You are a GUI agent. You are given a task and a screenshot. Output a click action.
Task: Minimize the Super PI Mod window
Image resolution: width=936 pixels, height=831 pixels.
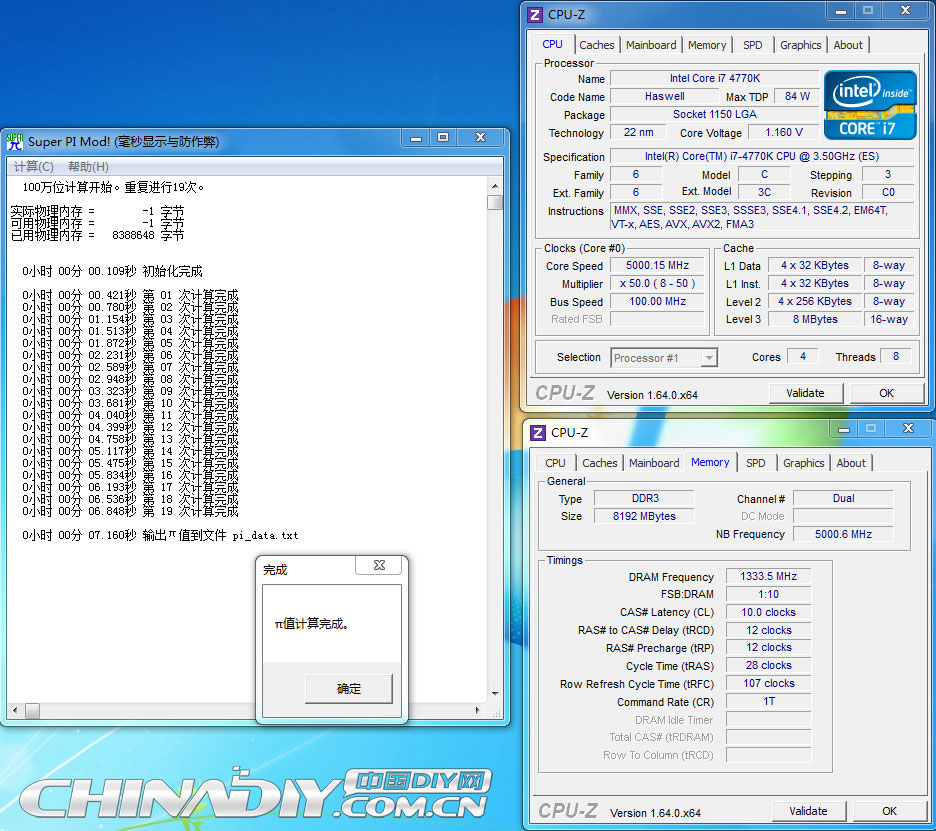click(x=417, y=138)
